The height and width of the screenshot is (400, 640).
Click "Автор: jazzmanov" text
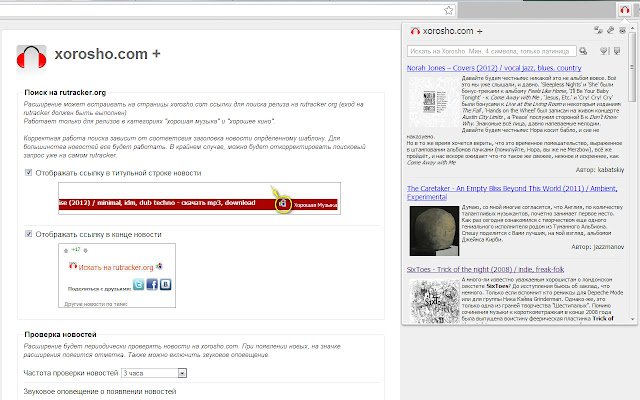point(597,247)
